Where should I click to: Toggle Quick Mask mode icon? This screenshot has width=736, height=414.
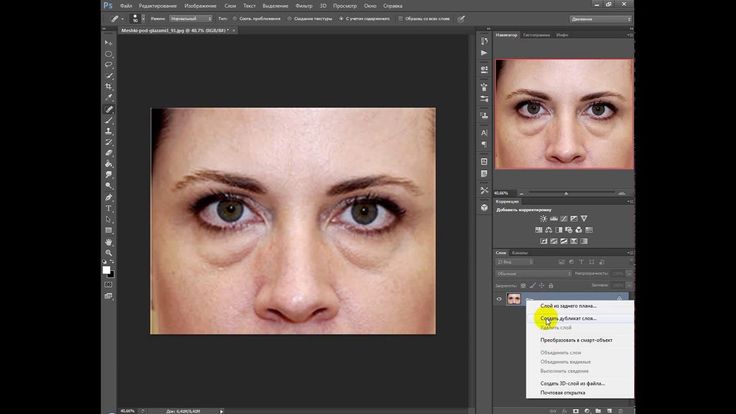pos(108,284)
